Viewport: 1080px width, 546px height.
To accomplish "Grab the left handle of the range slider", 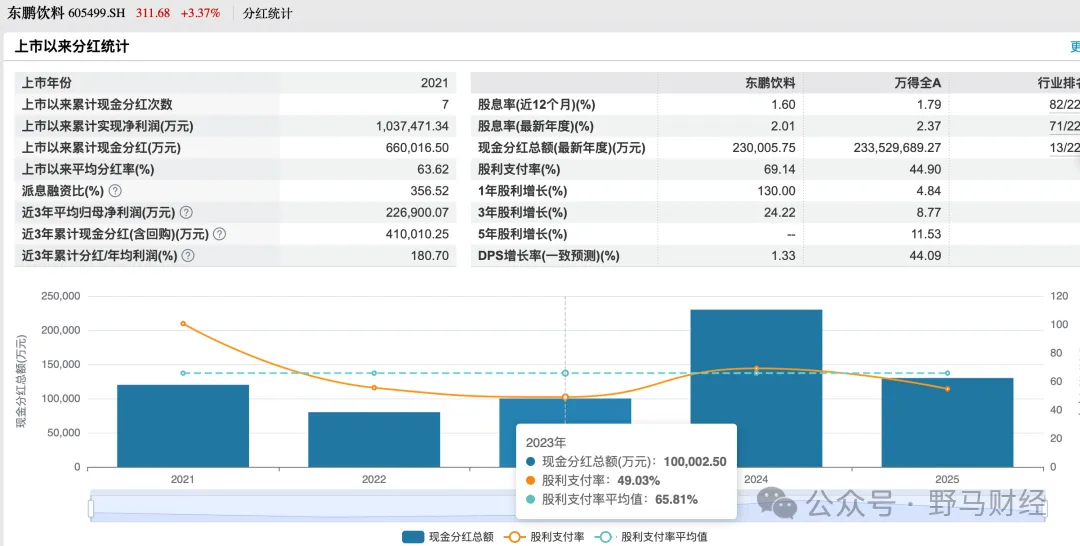I will click(91, 509).
